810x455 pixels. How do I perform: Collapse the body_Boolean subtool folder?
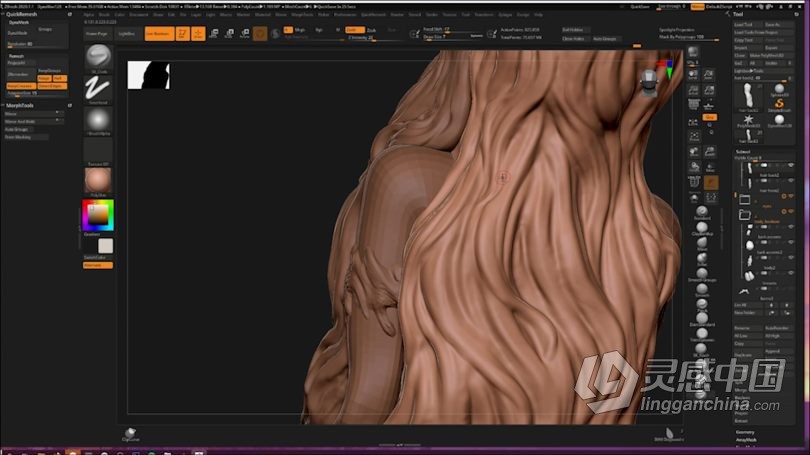pos(744,215)
